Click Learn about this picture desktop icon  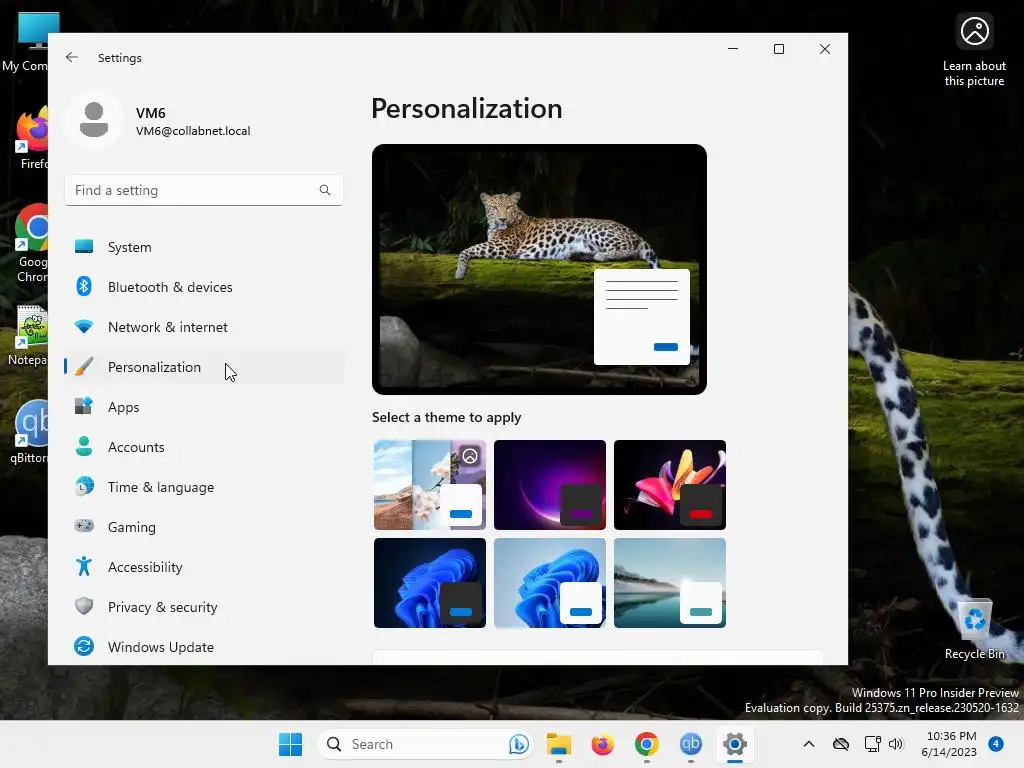[x=974, y=51]
